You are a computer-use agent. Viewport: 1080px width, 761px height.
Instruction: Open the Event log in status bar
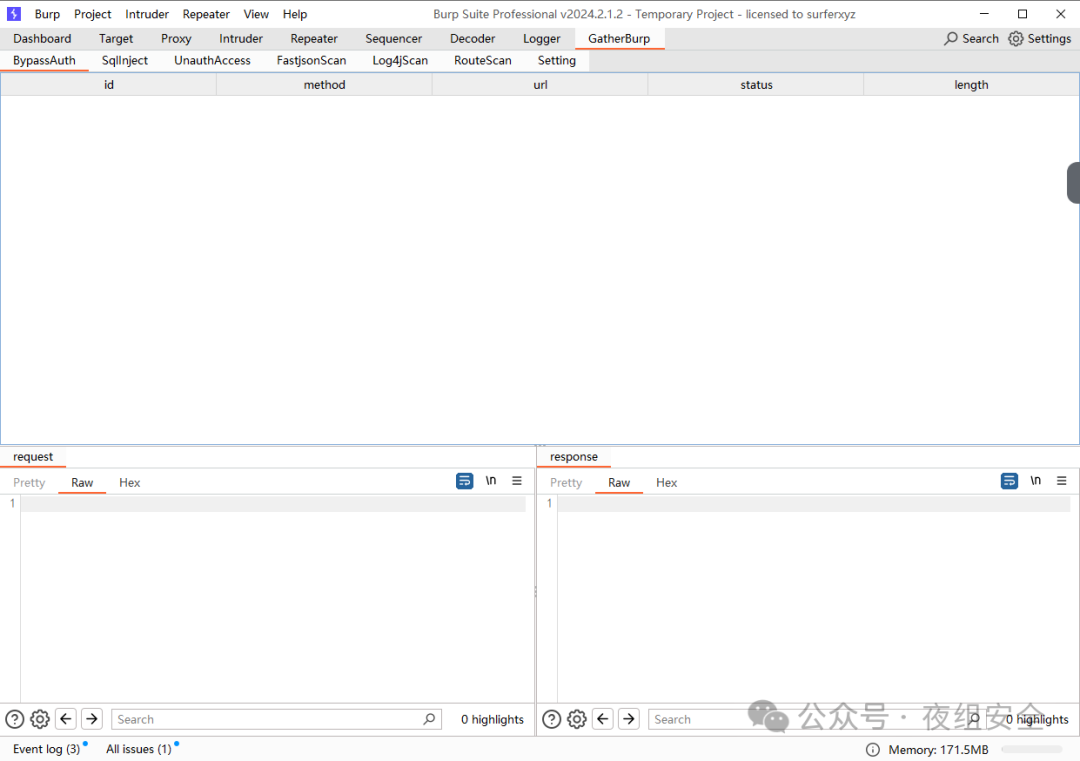pyautogui.click(x=46, y=749)
